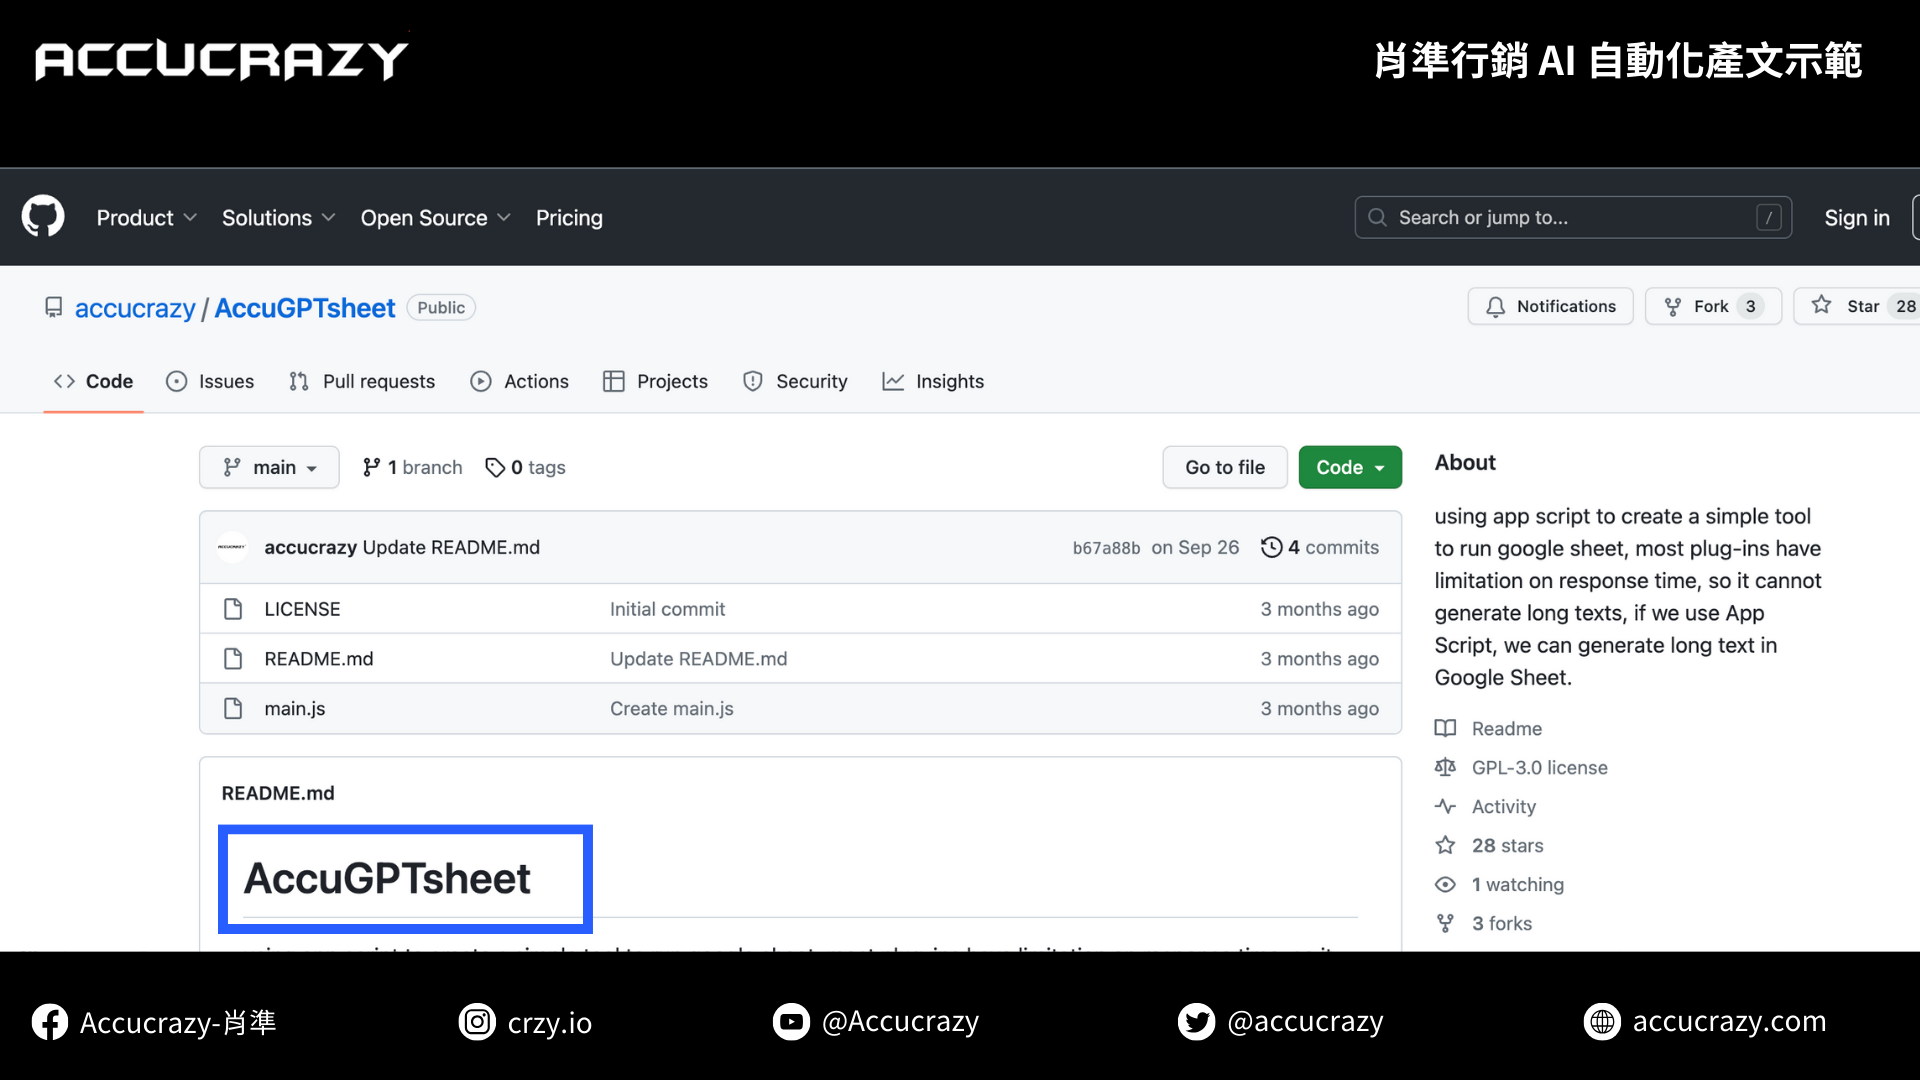
Task: Click the Go to file button
Action: tap(1224, 467)
